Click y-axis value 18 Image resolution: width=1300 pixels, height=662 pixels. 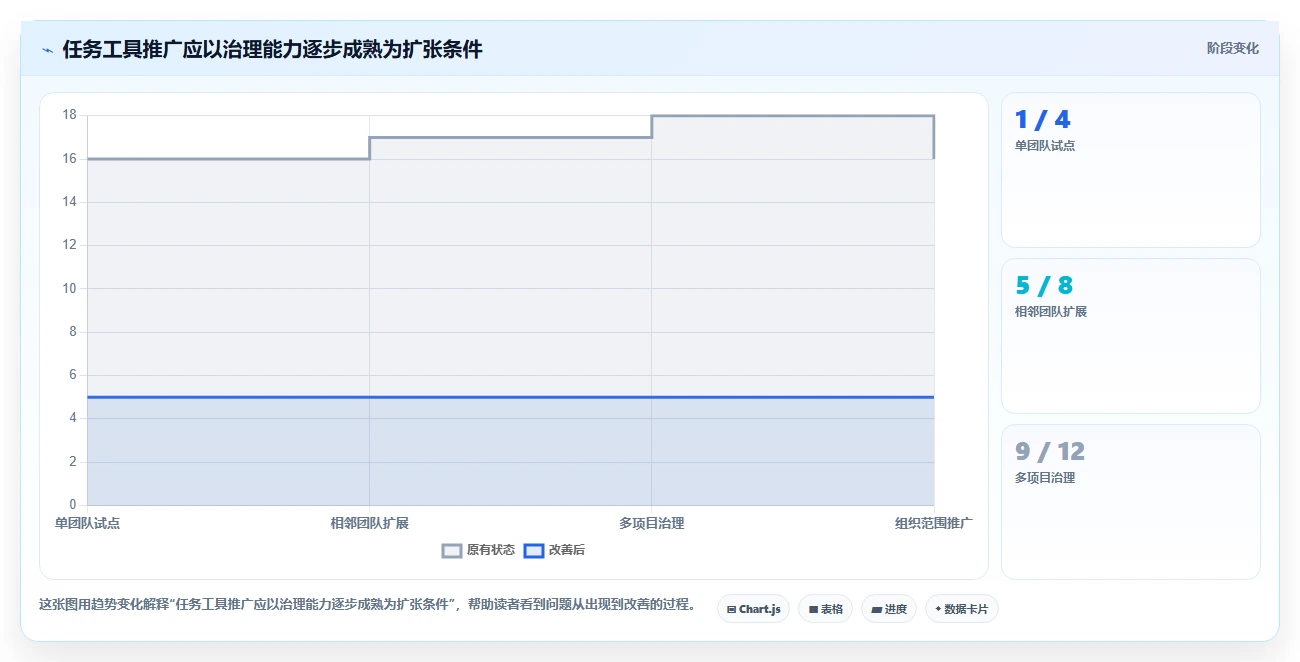point(69,115)
